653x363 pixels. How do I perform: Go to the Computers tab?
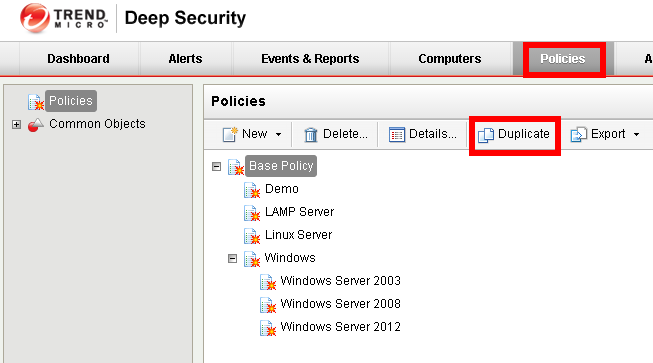pyautogui.click(x=450, y=59)
